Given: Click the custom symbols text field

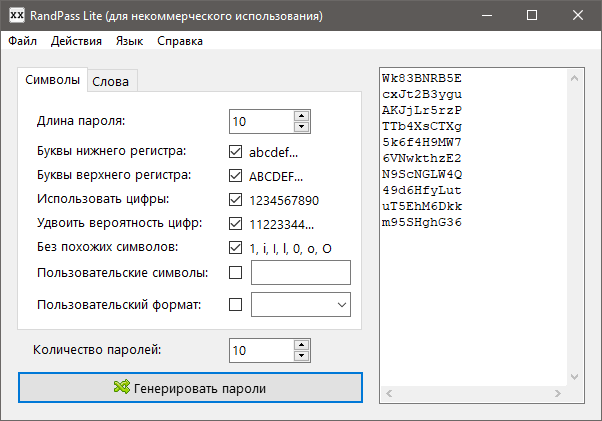Looking at the screenshot, I should point(301,272).
